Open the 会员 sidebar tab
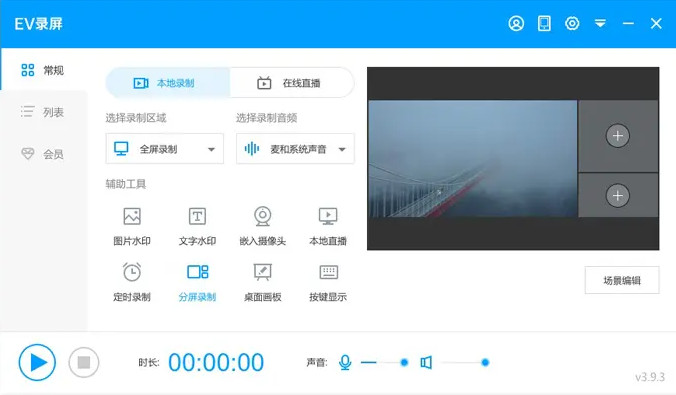 43,154
